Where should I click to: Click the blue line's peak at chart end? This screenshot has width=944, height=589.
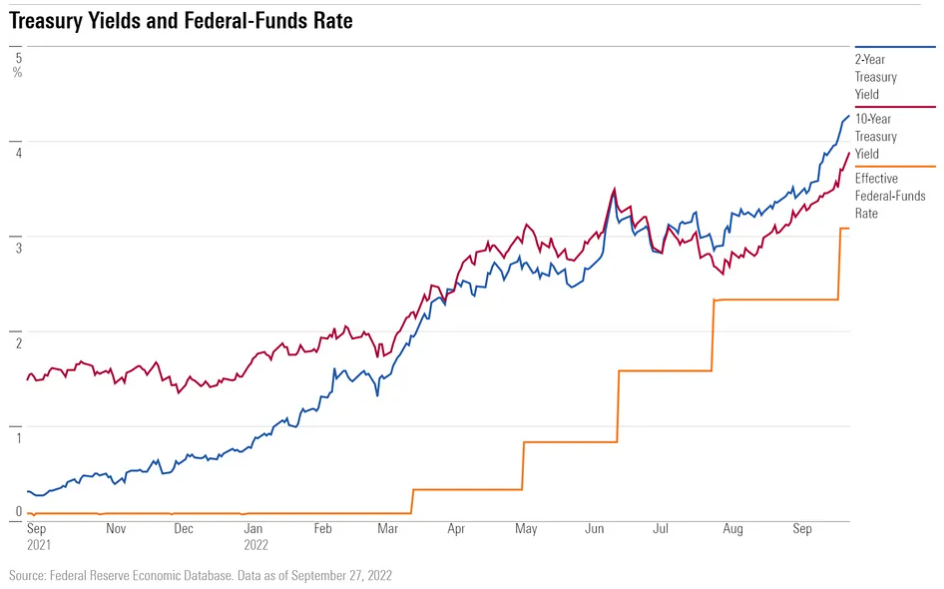(x=848, y=116)
